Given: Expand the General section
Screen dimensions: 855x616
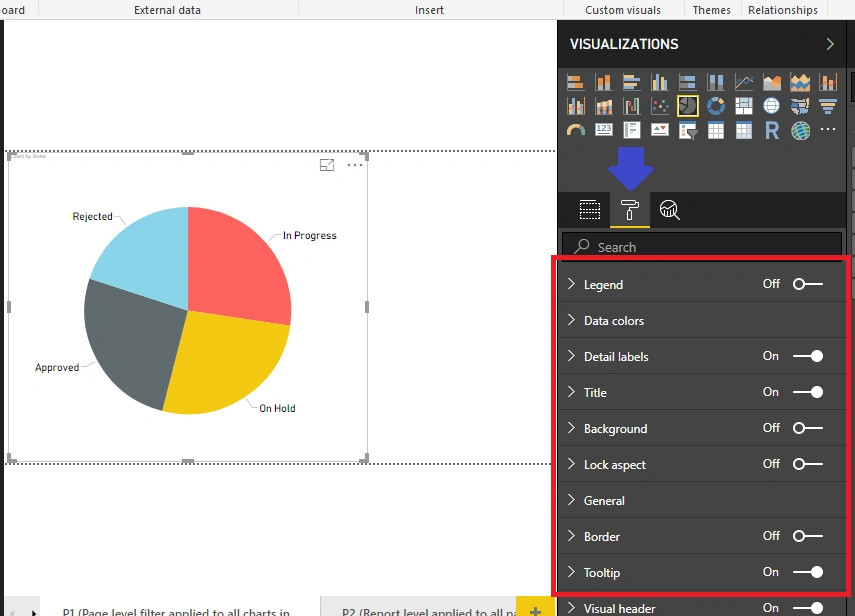Looking at the screenshot, I should 701,500.
